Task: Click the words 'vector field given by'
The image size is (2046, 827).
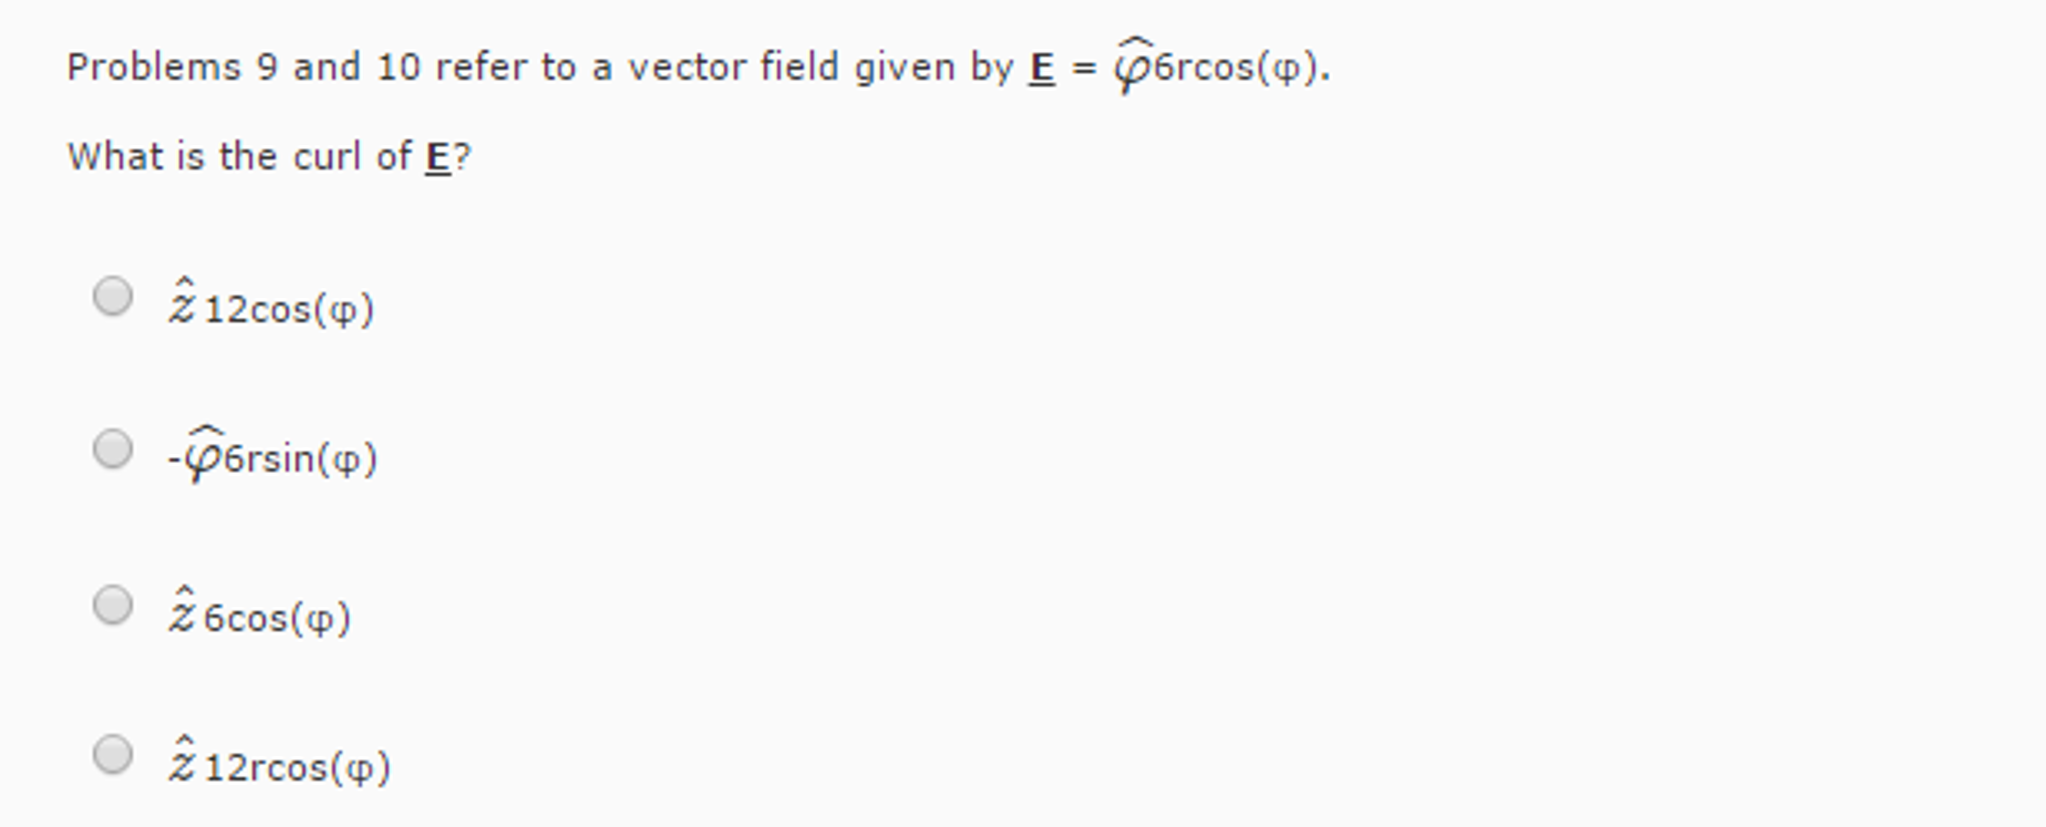Action: click(x=820, y=67)
